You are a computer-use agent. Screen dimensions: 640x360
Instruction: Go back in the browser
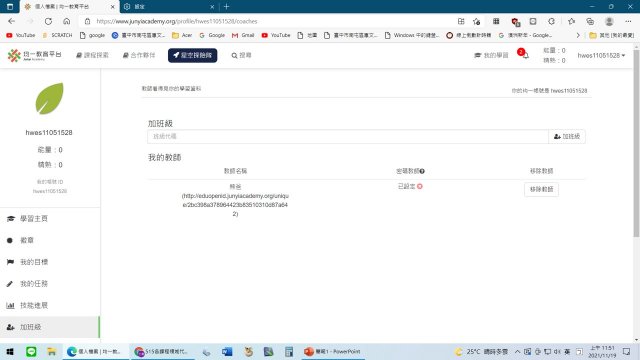click(11, 21)
